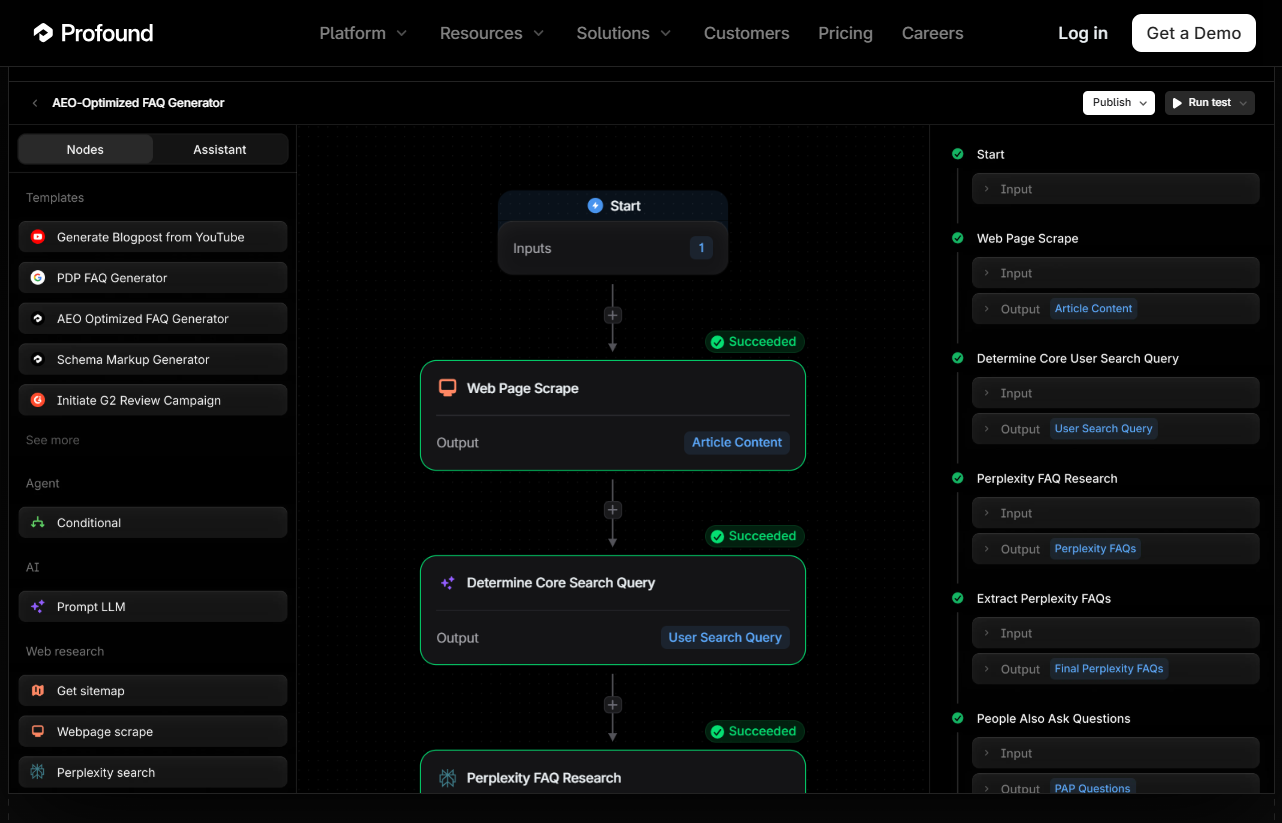1282x823 pixels.
Task: Go back using the arrow beside AEO-Optimized FAQ Generator
Action: (x=35, y=103)
